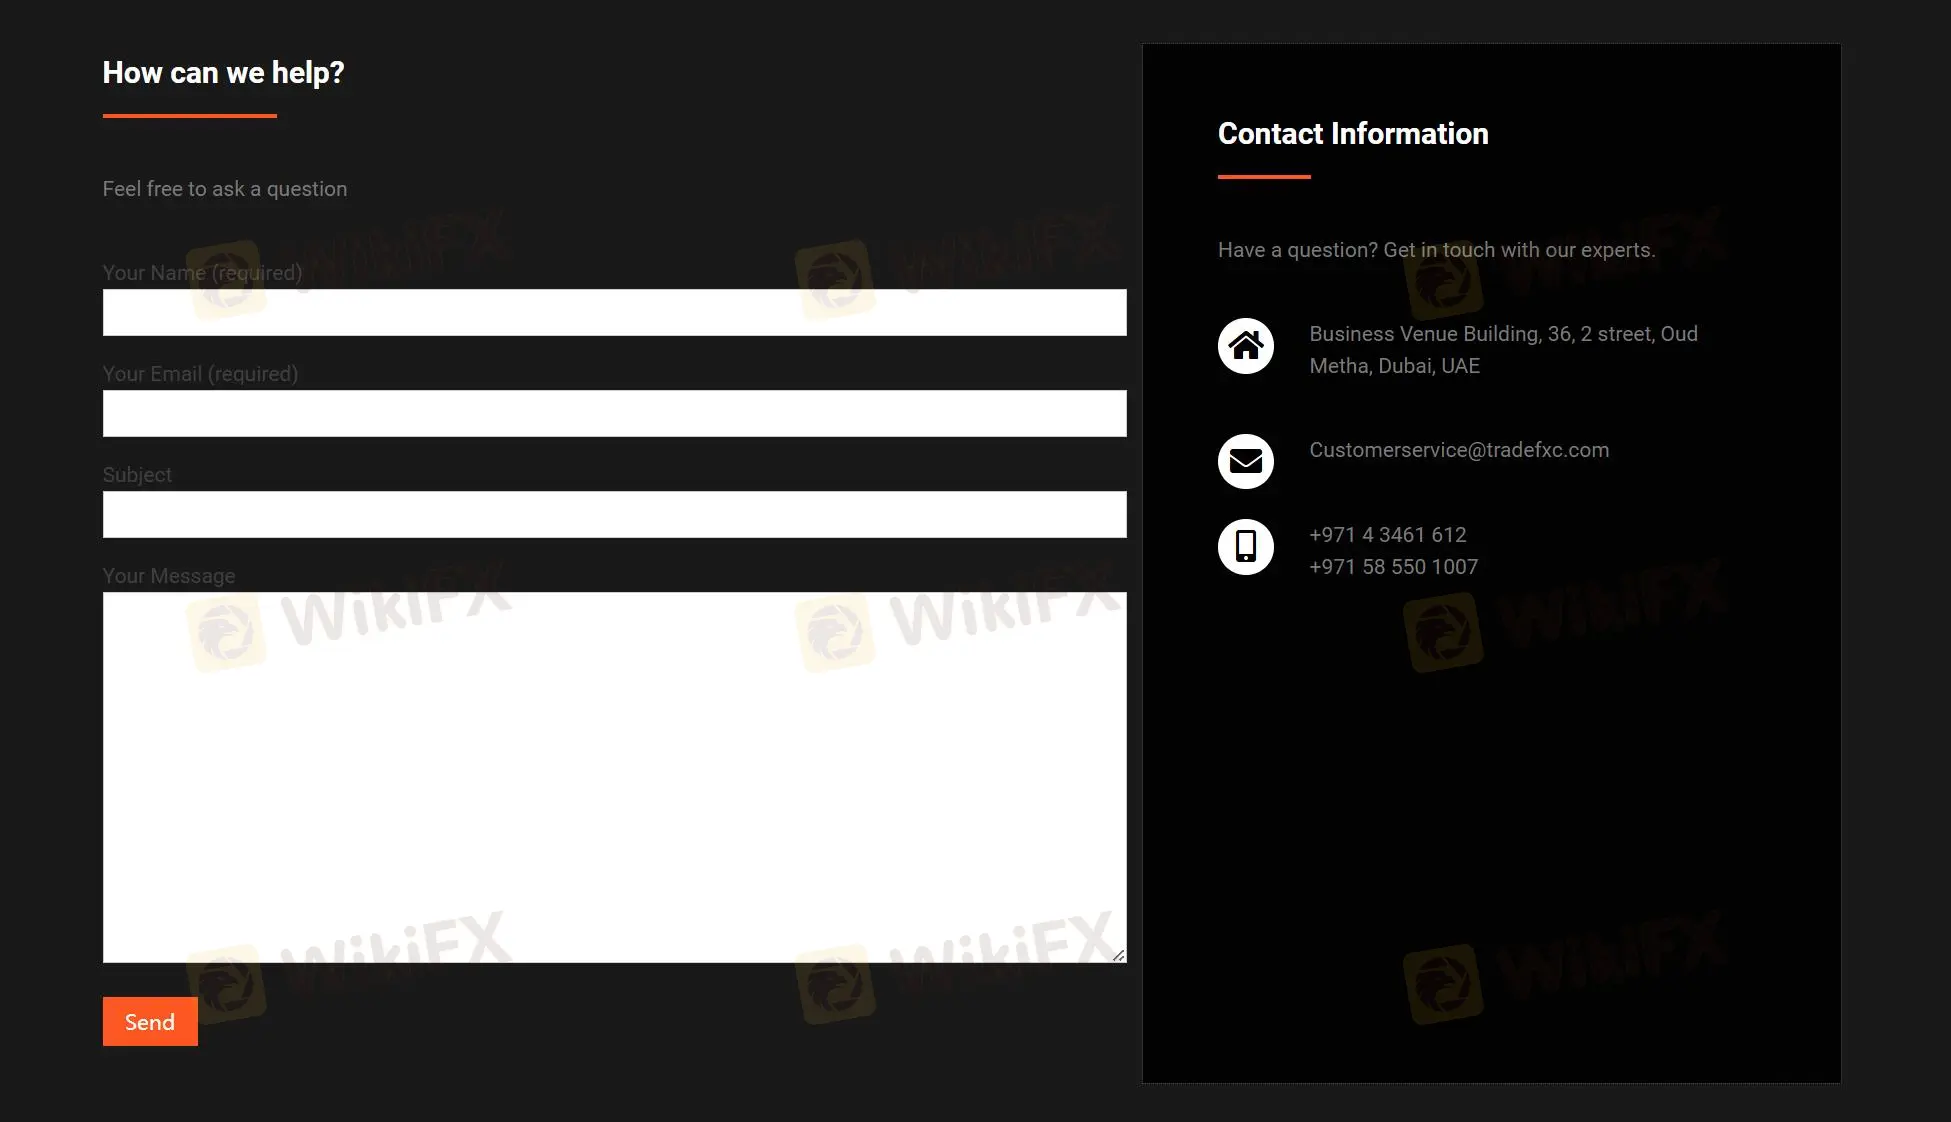Click the envelope email icon
The width and height of the screenshot is (1951, 1122).
pyautogui.click(x=1245, y=461)
